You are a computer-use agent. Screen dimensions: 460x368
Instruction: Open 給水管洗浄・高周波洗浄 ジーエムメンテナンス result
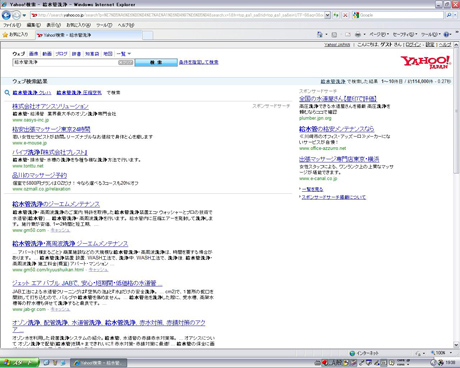[x=70, y=244]
